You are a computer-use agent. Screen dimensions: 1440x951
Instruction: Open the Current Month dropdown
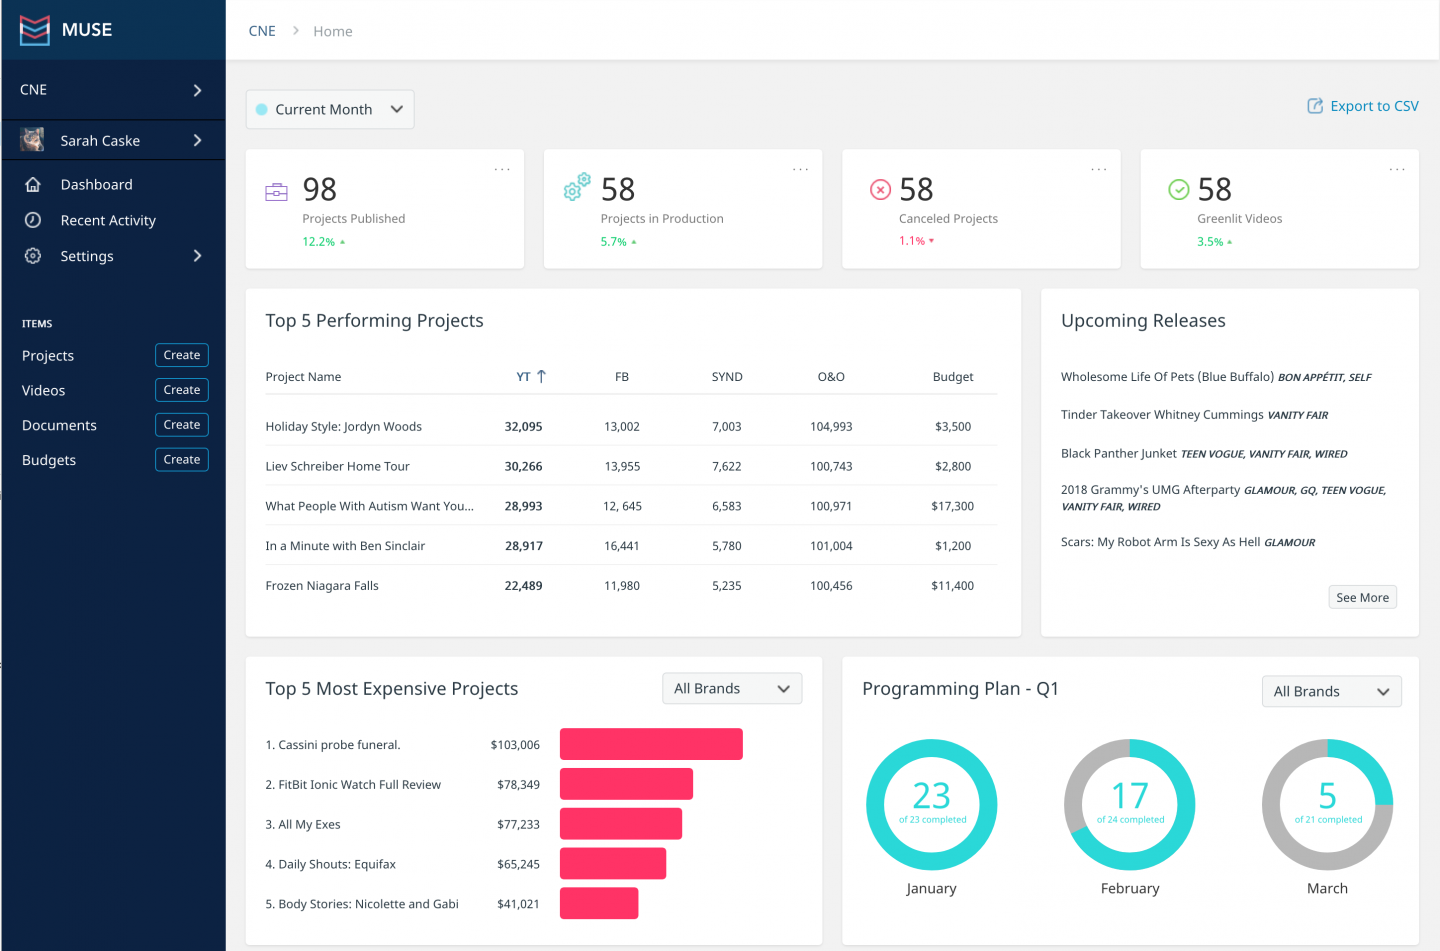pyautogui.click(x=330, y=109)
